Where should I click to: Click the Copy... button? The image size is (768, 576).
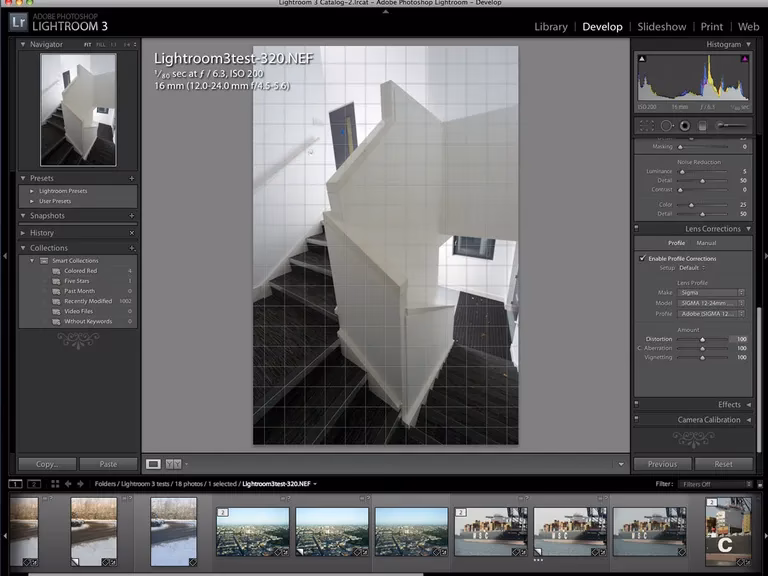pos(47,464)
